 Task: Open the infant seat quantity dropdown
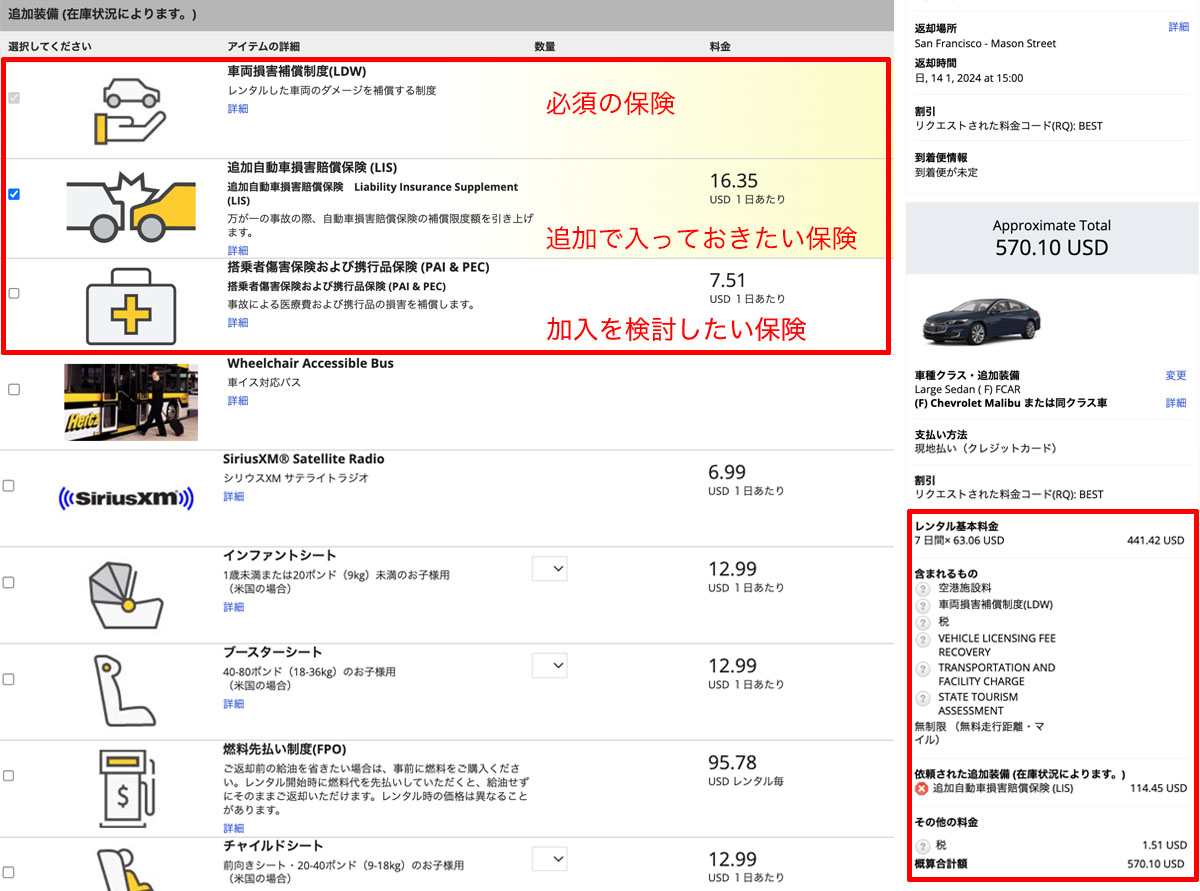point(549,569)
